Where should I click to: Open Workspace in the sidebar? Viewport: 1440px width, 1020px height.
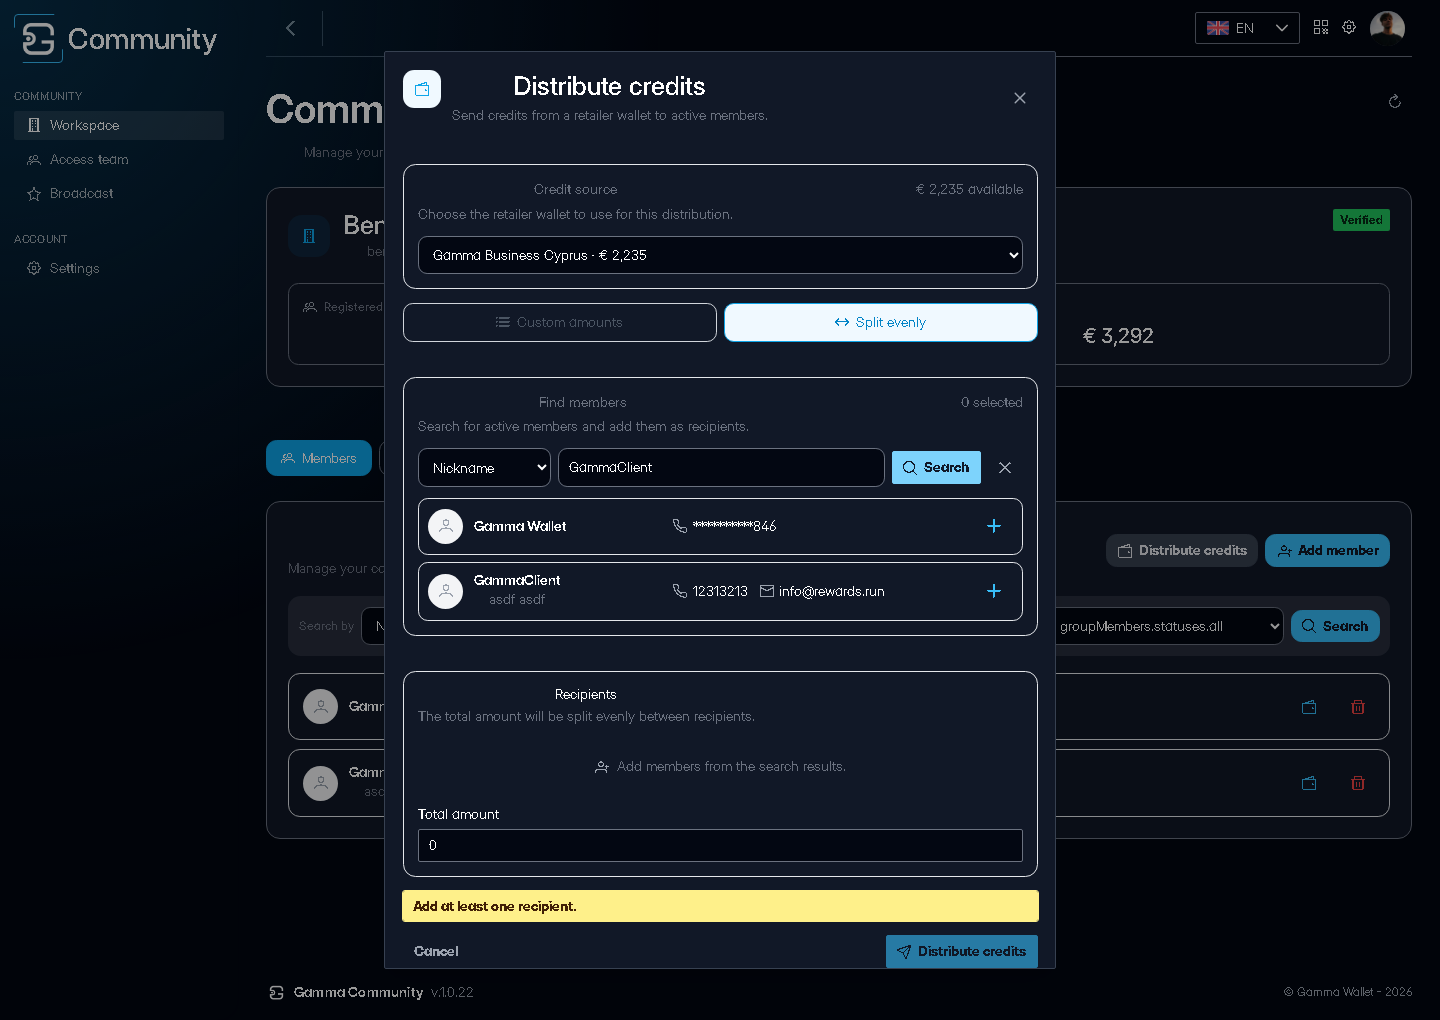(119, 125)
